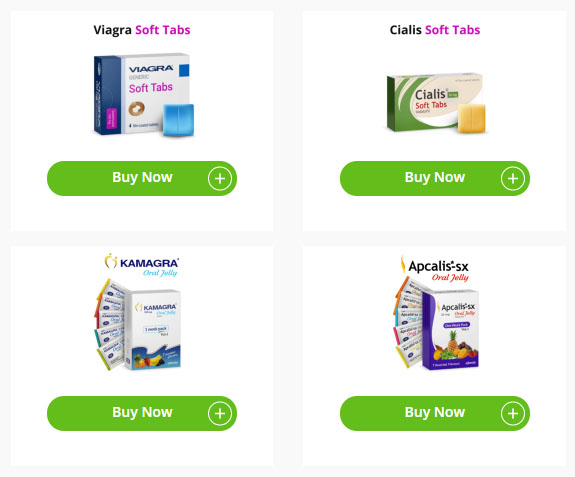Buy Now for Viagra Soft Tabs

pyautogui.click(x=142, y=179)
